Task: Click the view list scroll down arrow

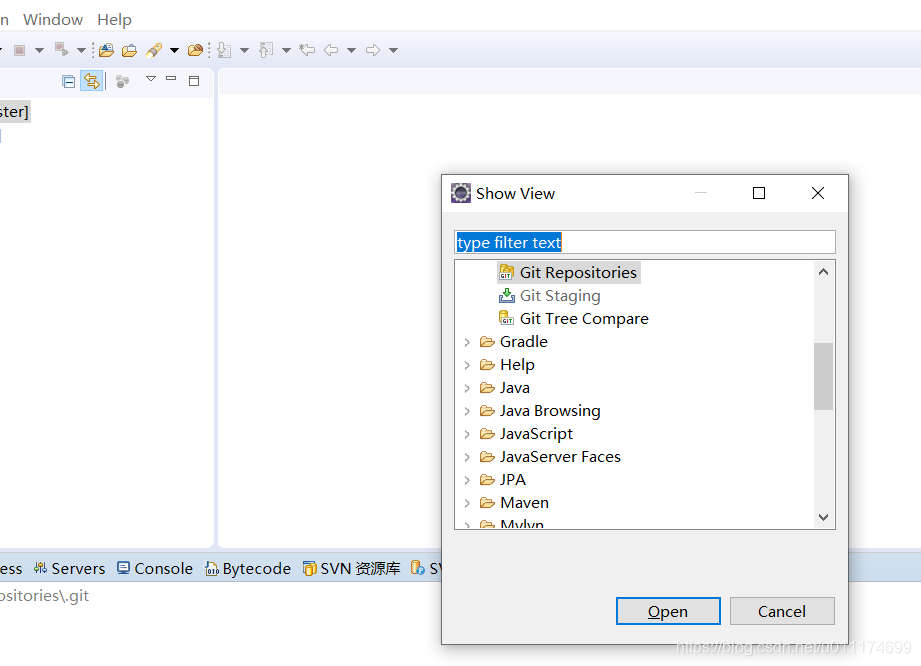Action: 823,517
